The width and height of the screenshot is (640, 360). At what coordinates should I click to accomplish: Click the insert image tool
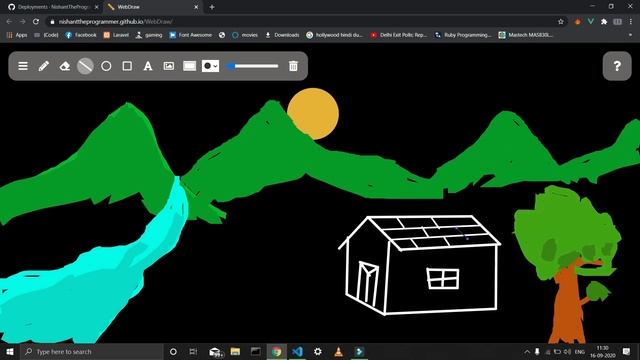point(169,66)
